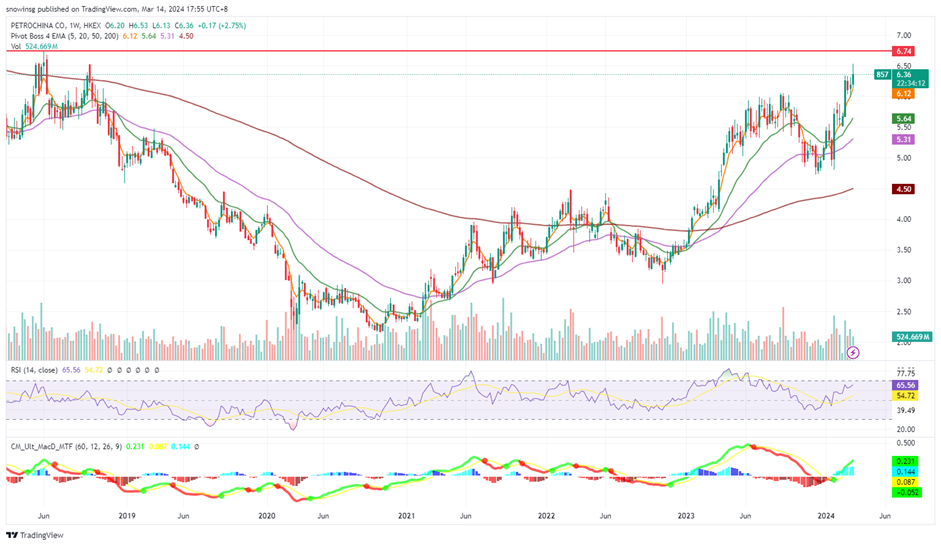Click the 857 label beside current price

[x=882, y=74]
